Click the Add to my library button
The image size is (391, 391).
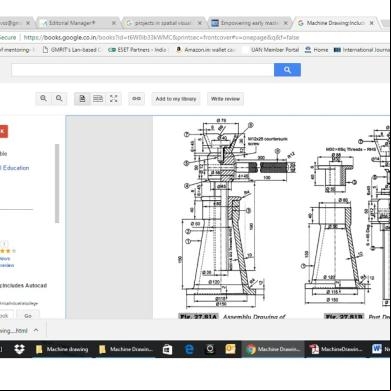(x=176, y=99)
